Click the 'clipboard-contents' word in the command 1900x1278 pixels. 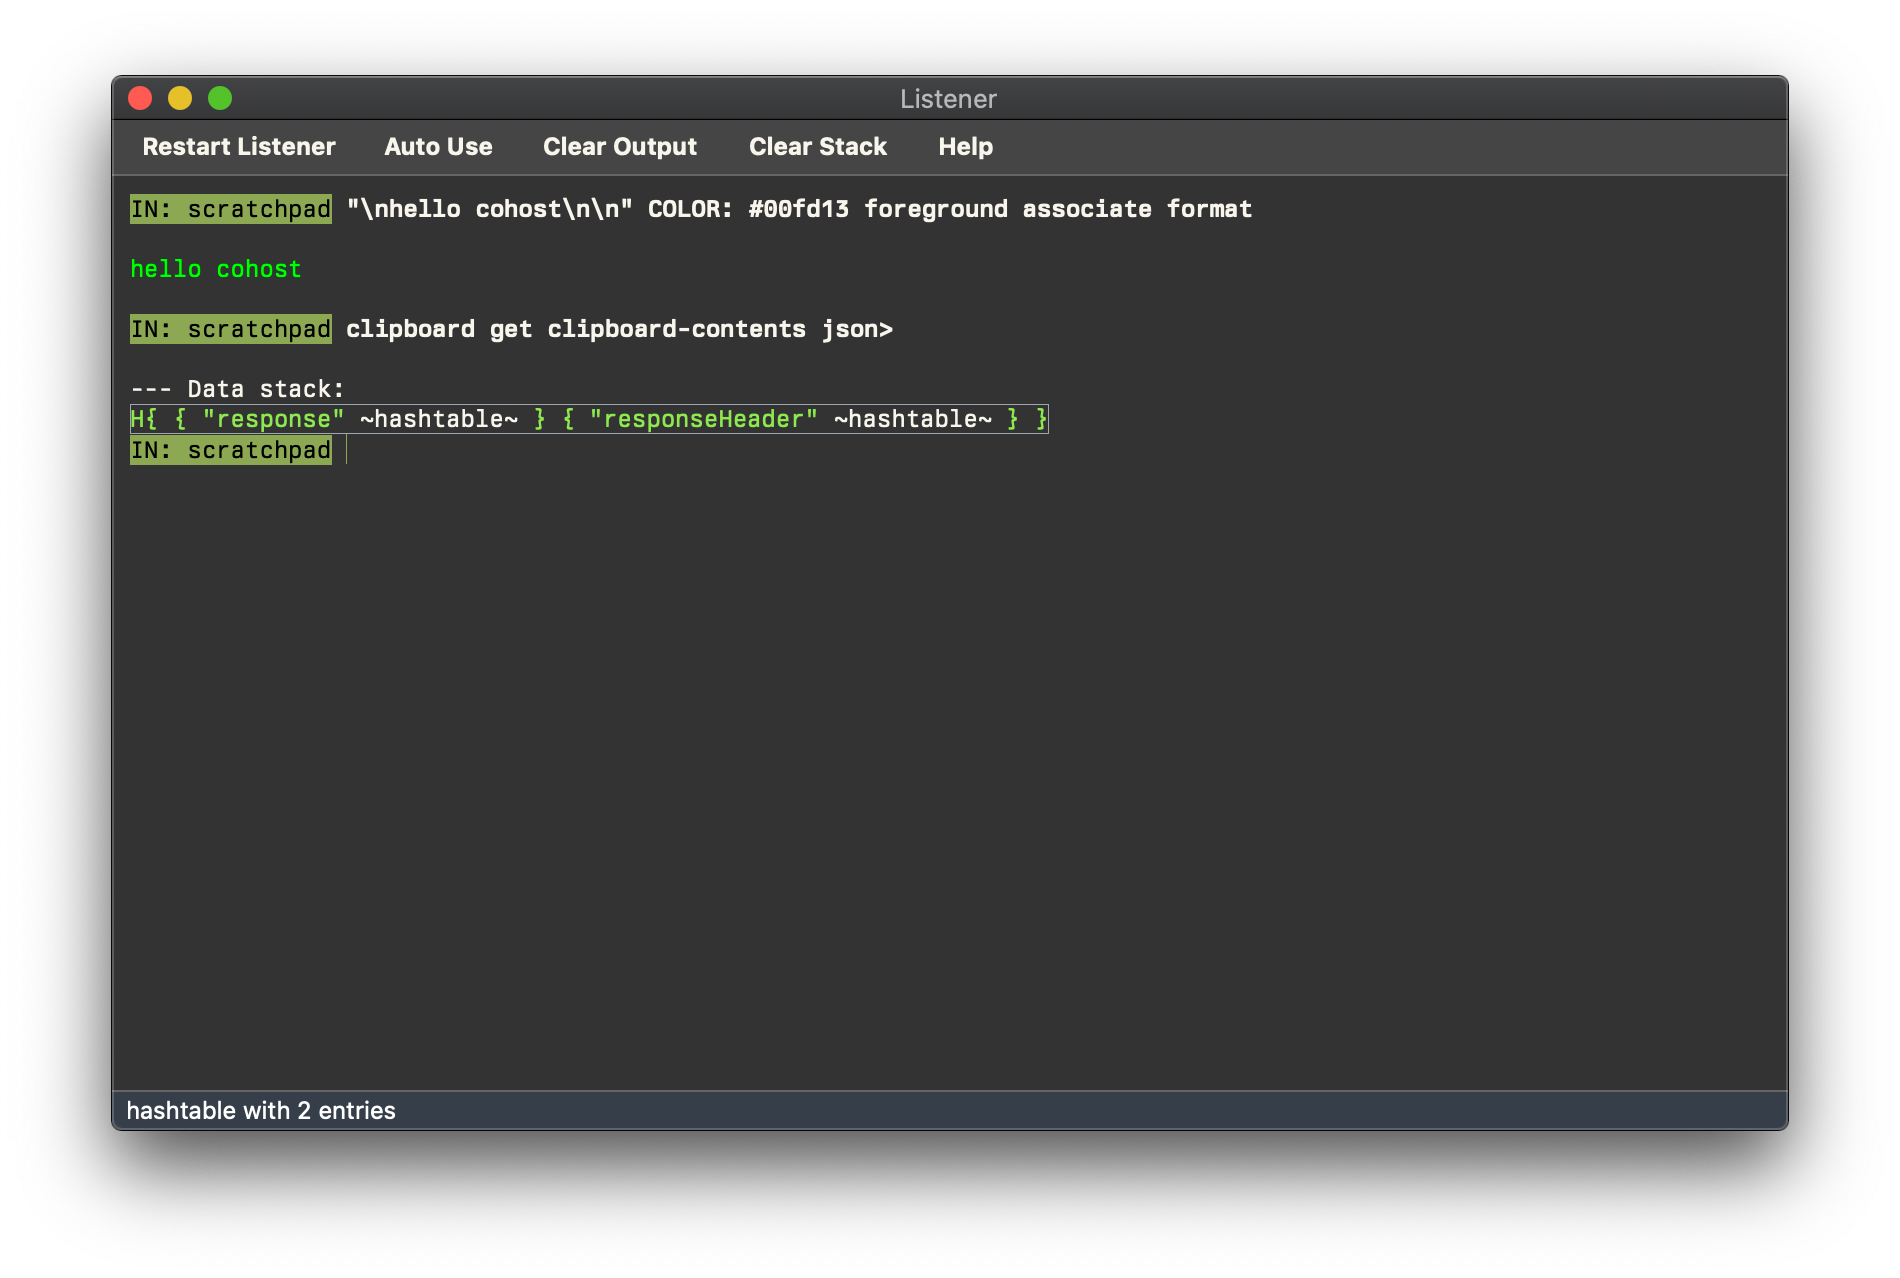[676, 329]
